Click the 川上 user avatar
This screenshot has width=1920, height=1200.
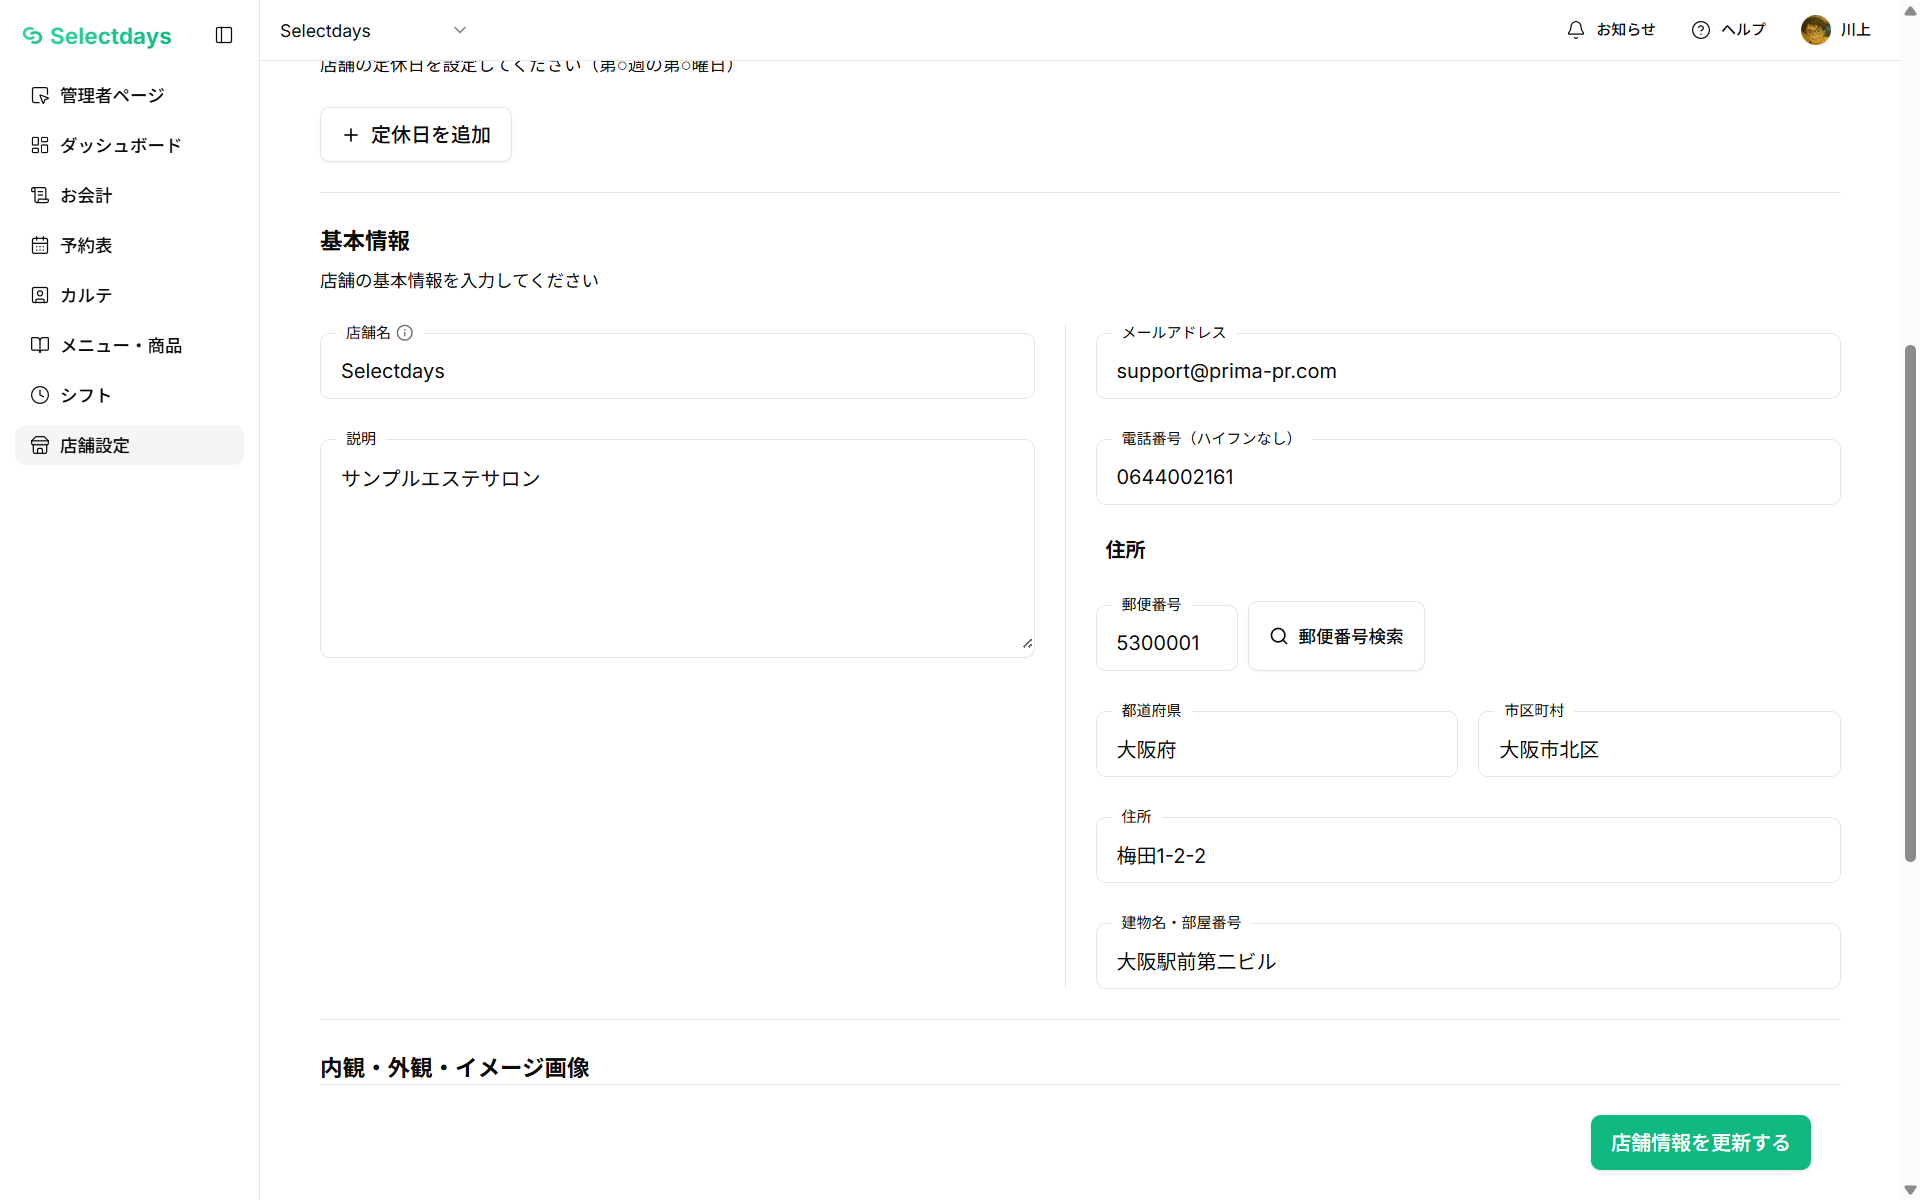1815,30
